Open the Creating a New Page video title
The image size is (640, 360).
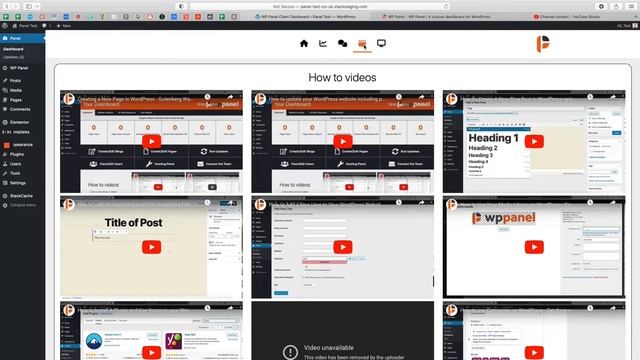pyautogui.click(x=135, y=99)
